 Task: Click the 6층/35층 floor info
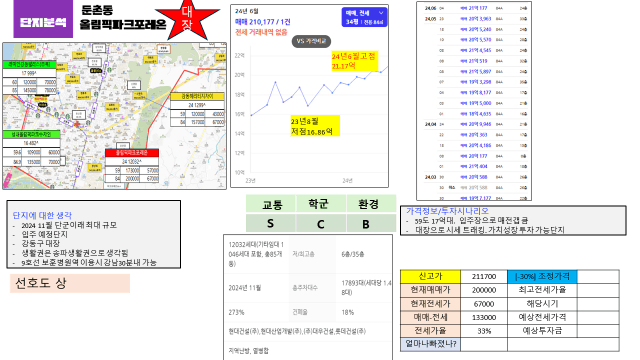pos(353,254)
